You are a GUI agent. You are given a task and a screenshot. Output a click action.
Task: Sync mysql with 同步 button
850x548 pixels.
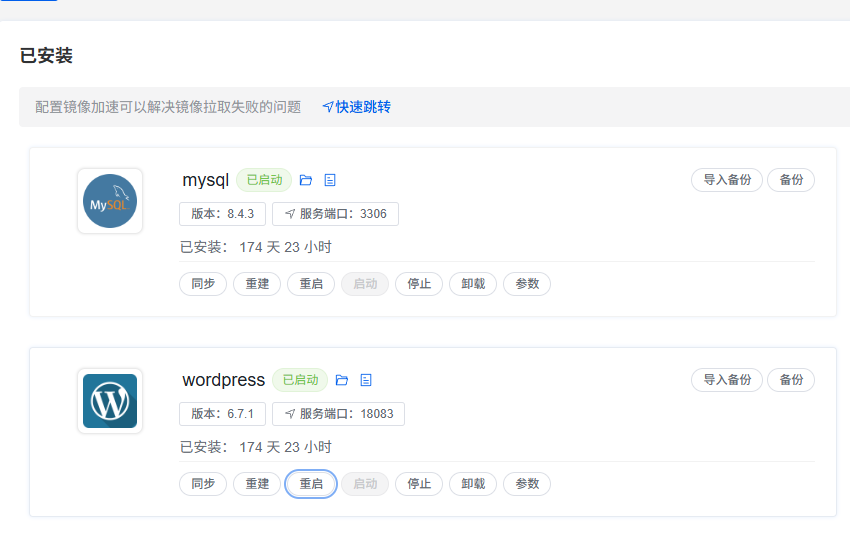203,284
